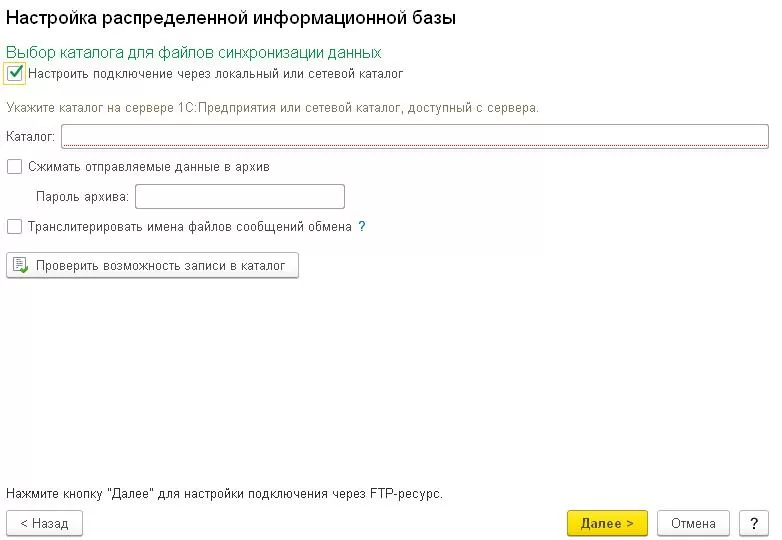This screenshot has height=540, width=782.
Task: Proceed by clicking the yellow "Далее >" button
Action: pyautogui.click(x=607, y=523)
